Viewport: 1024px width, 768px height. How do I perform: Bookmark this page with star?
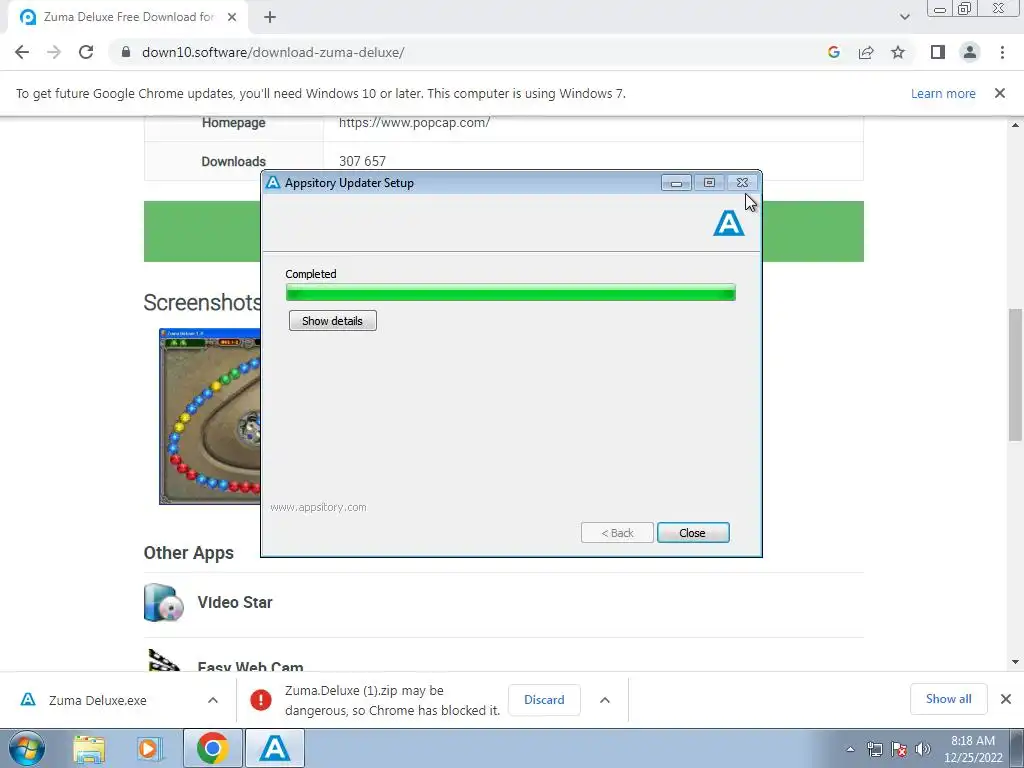point(898,52)
